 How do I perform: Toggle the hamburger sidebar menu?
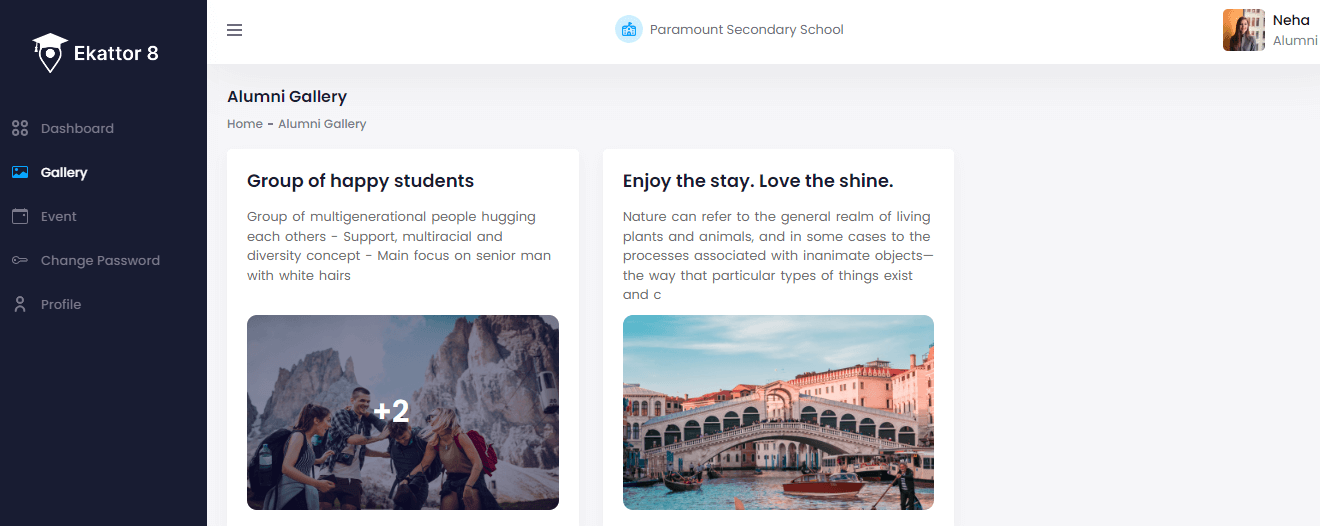point(235,30)
